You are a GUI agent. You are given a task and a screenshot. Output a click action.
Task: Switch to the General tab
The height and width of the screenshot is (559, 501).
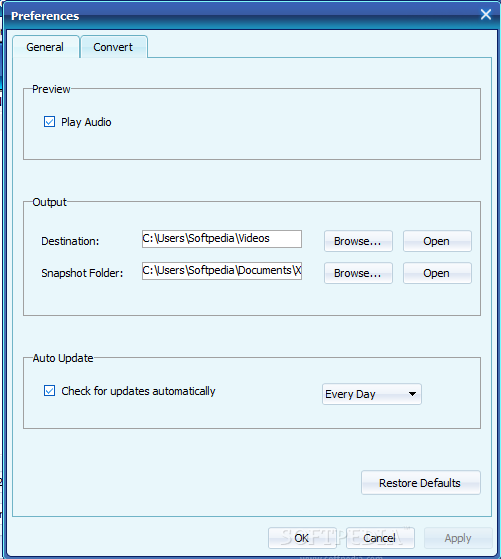click(x=45, y=47)
